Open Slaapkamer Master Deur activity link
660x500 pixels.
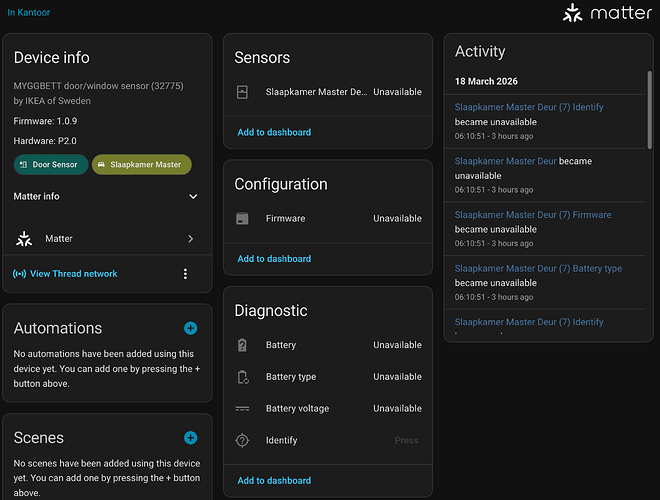pos(506,161)
